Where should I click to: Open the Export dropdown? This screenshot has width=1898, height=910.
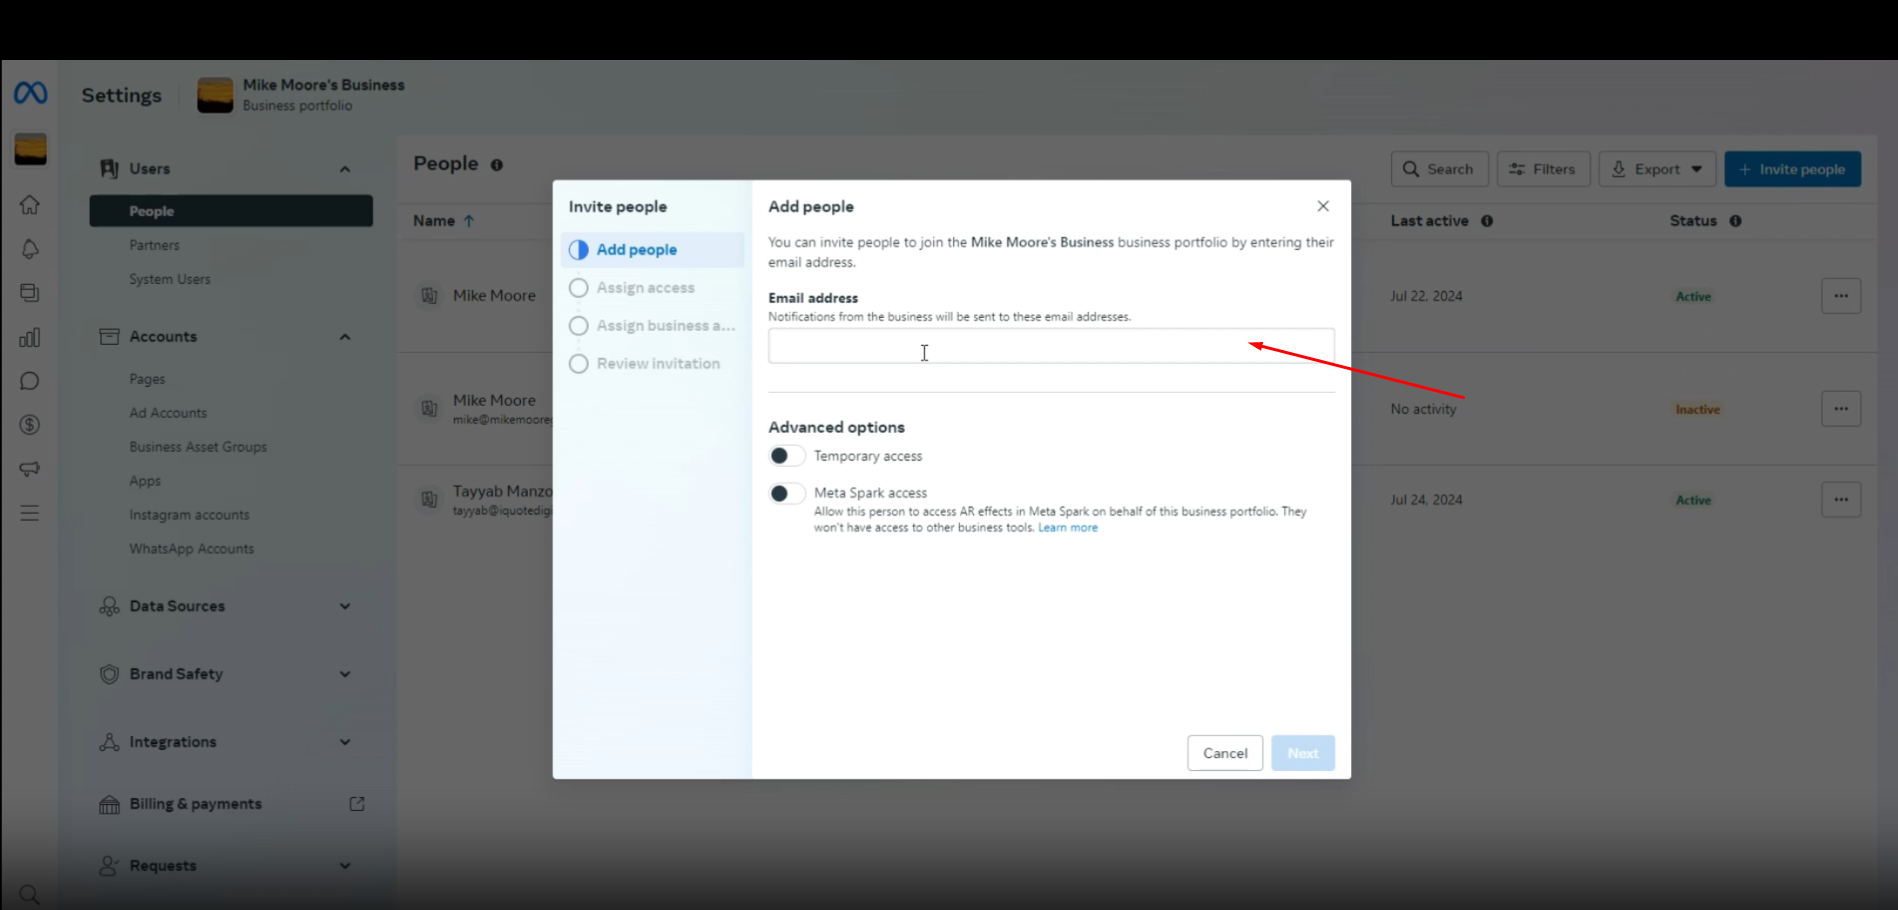(x=1657, y=169)
